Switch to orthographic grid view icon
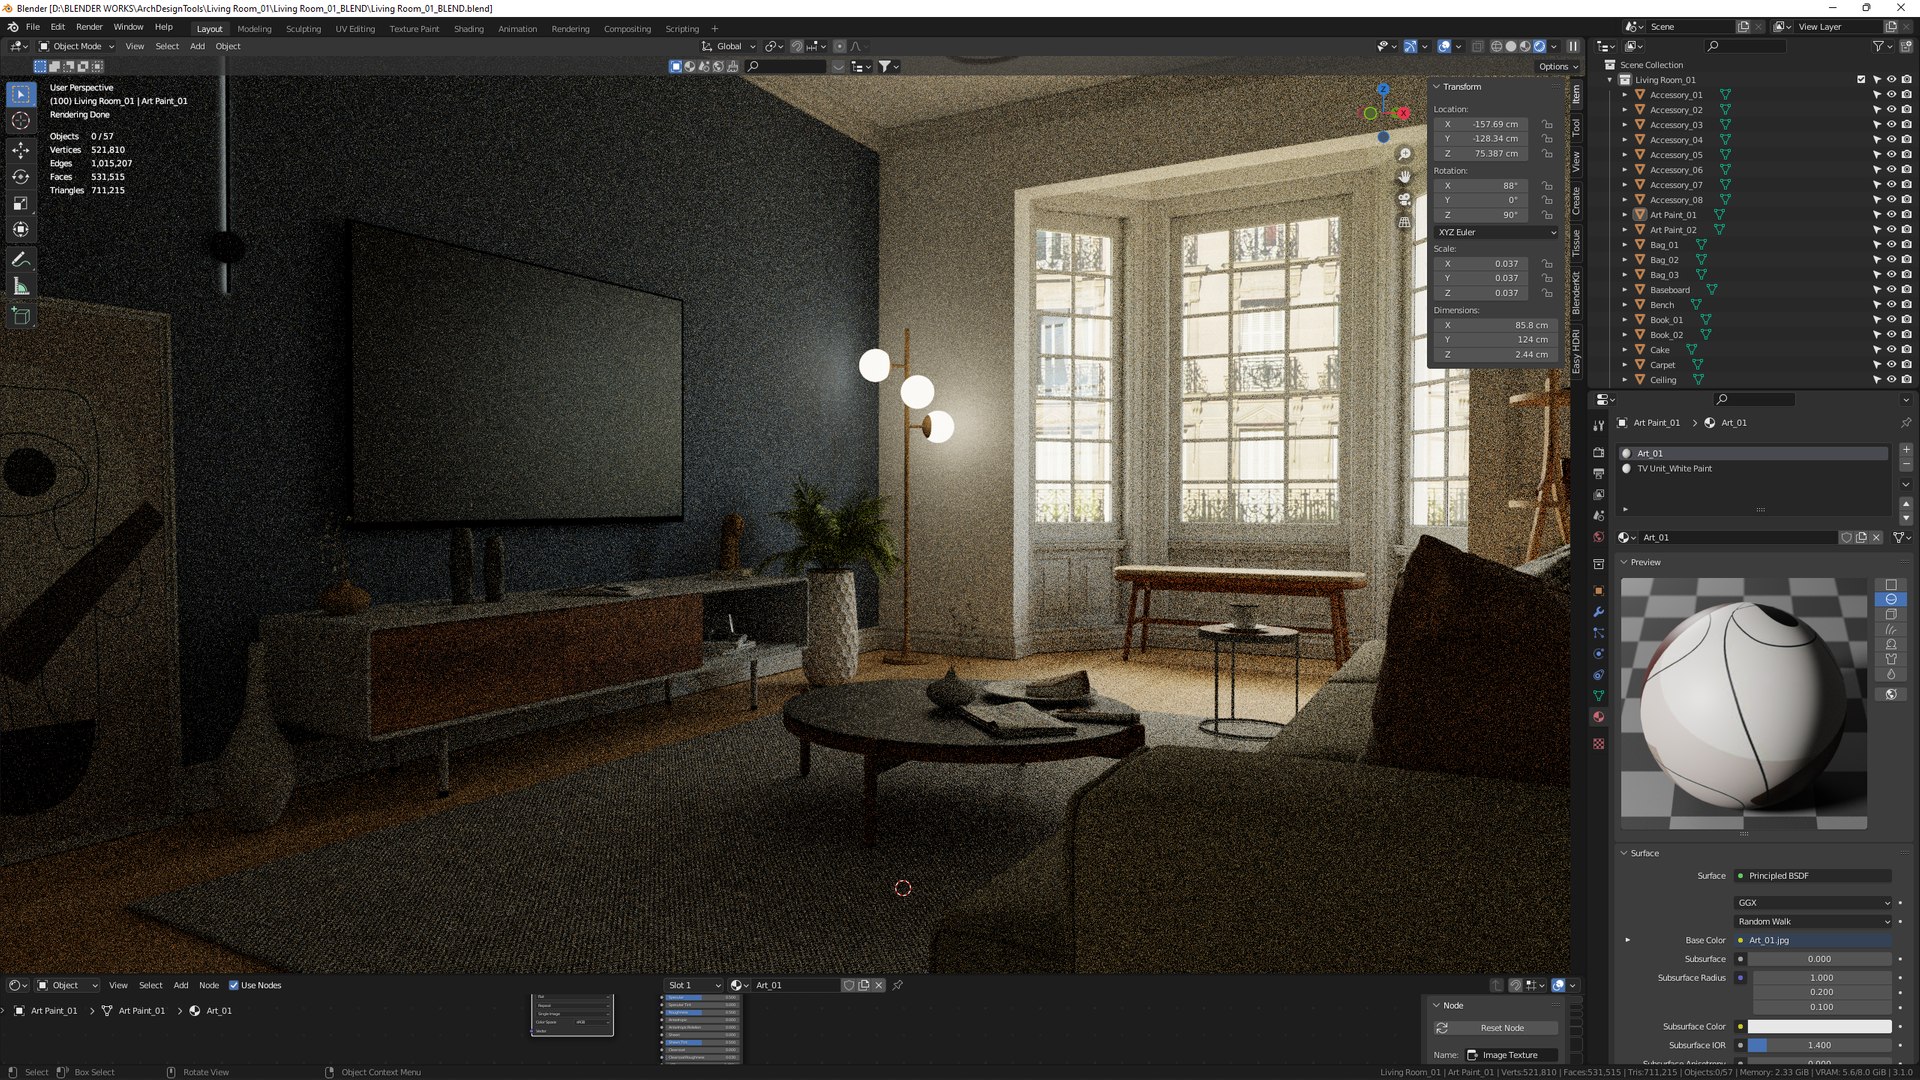This screenshot has width=1920, height=1080. pos(1404,222)
